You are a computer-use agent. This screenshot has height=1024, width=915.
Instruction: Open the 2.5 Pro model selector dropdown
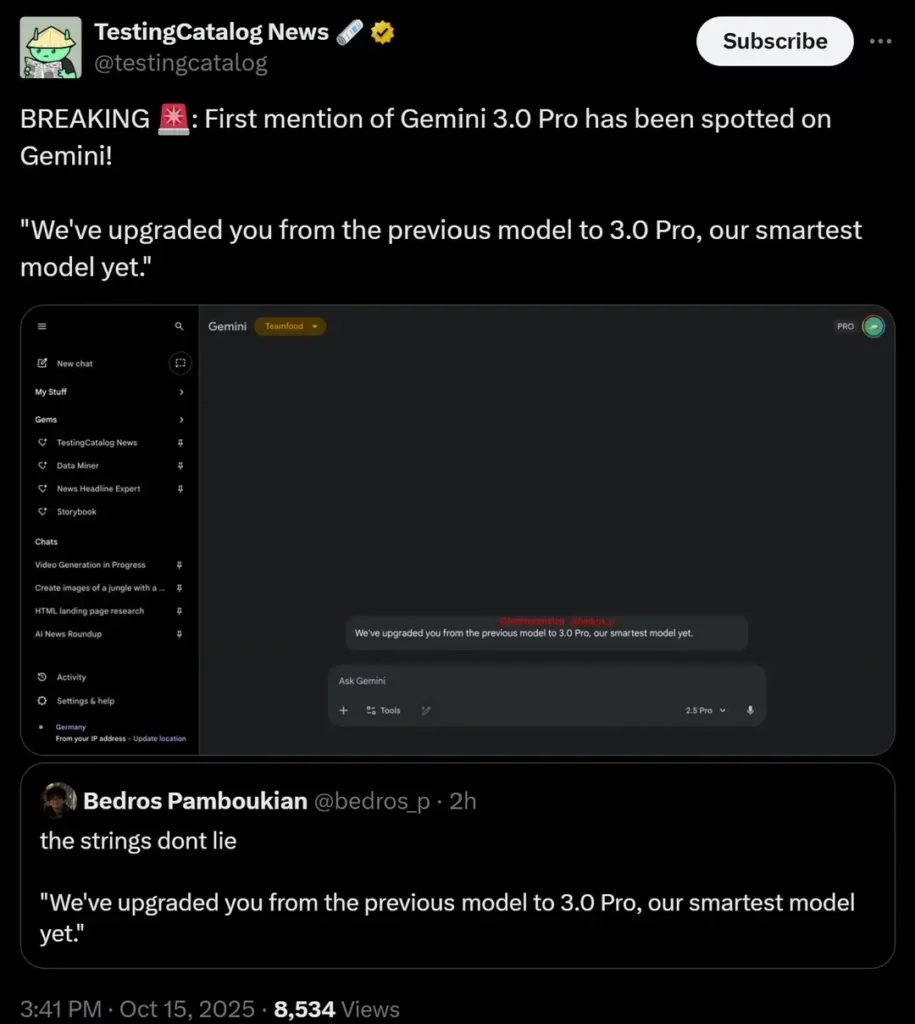click(706, 710)
